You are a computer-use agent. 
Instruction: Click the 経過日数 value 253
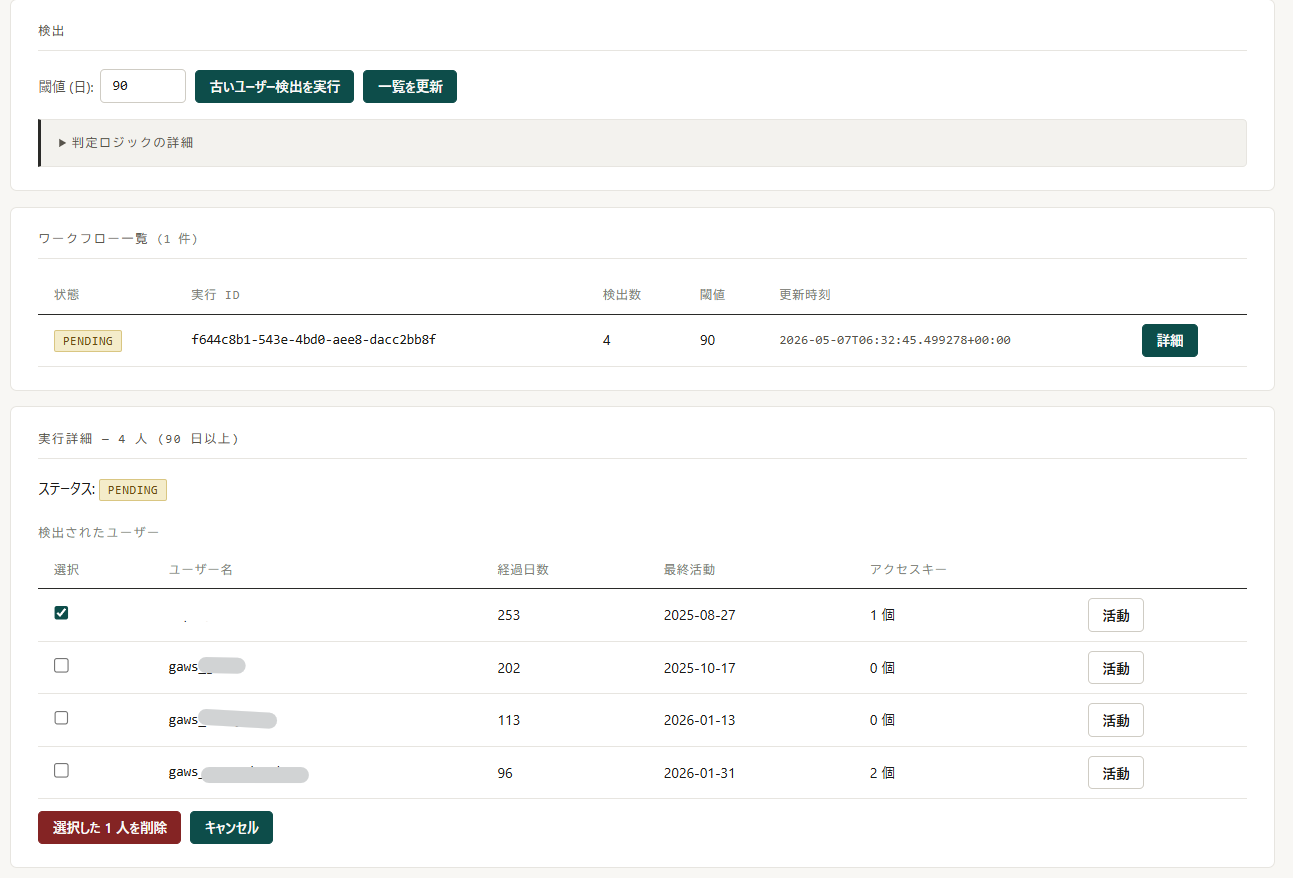[508, 615]
